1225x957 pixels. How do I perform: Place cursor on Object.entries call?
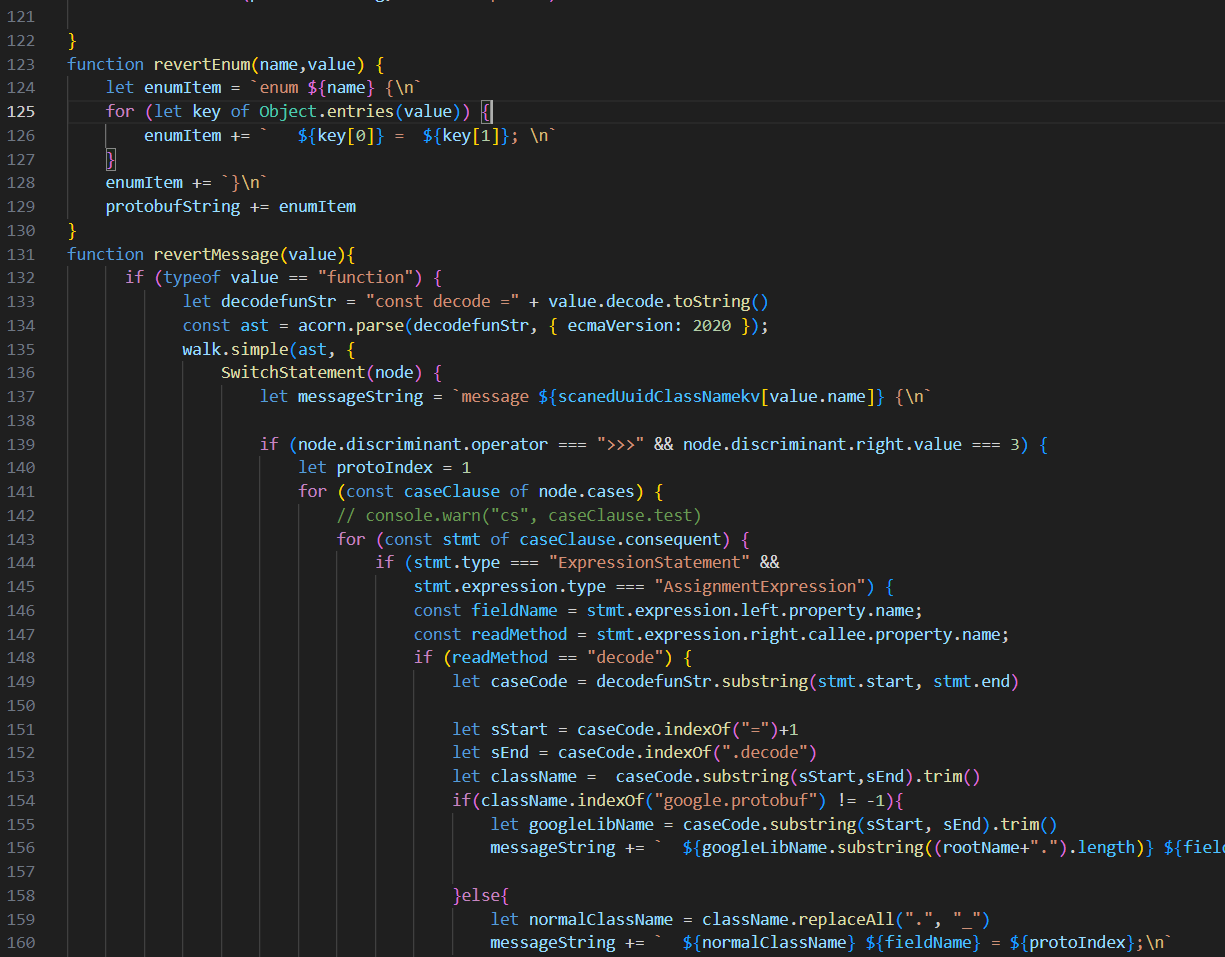pyautogui.click(x=326, y=111)
